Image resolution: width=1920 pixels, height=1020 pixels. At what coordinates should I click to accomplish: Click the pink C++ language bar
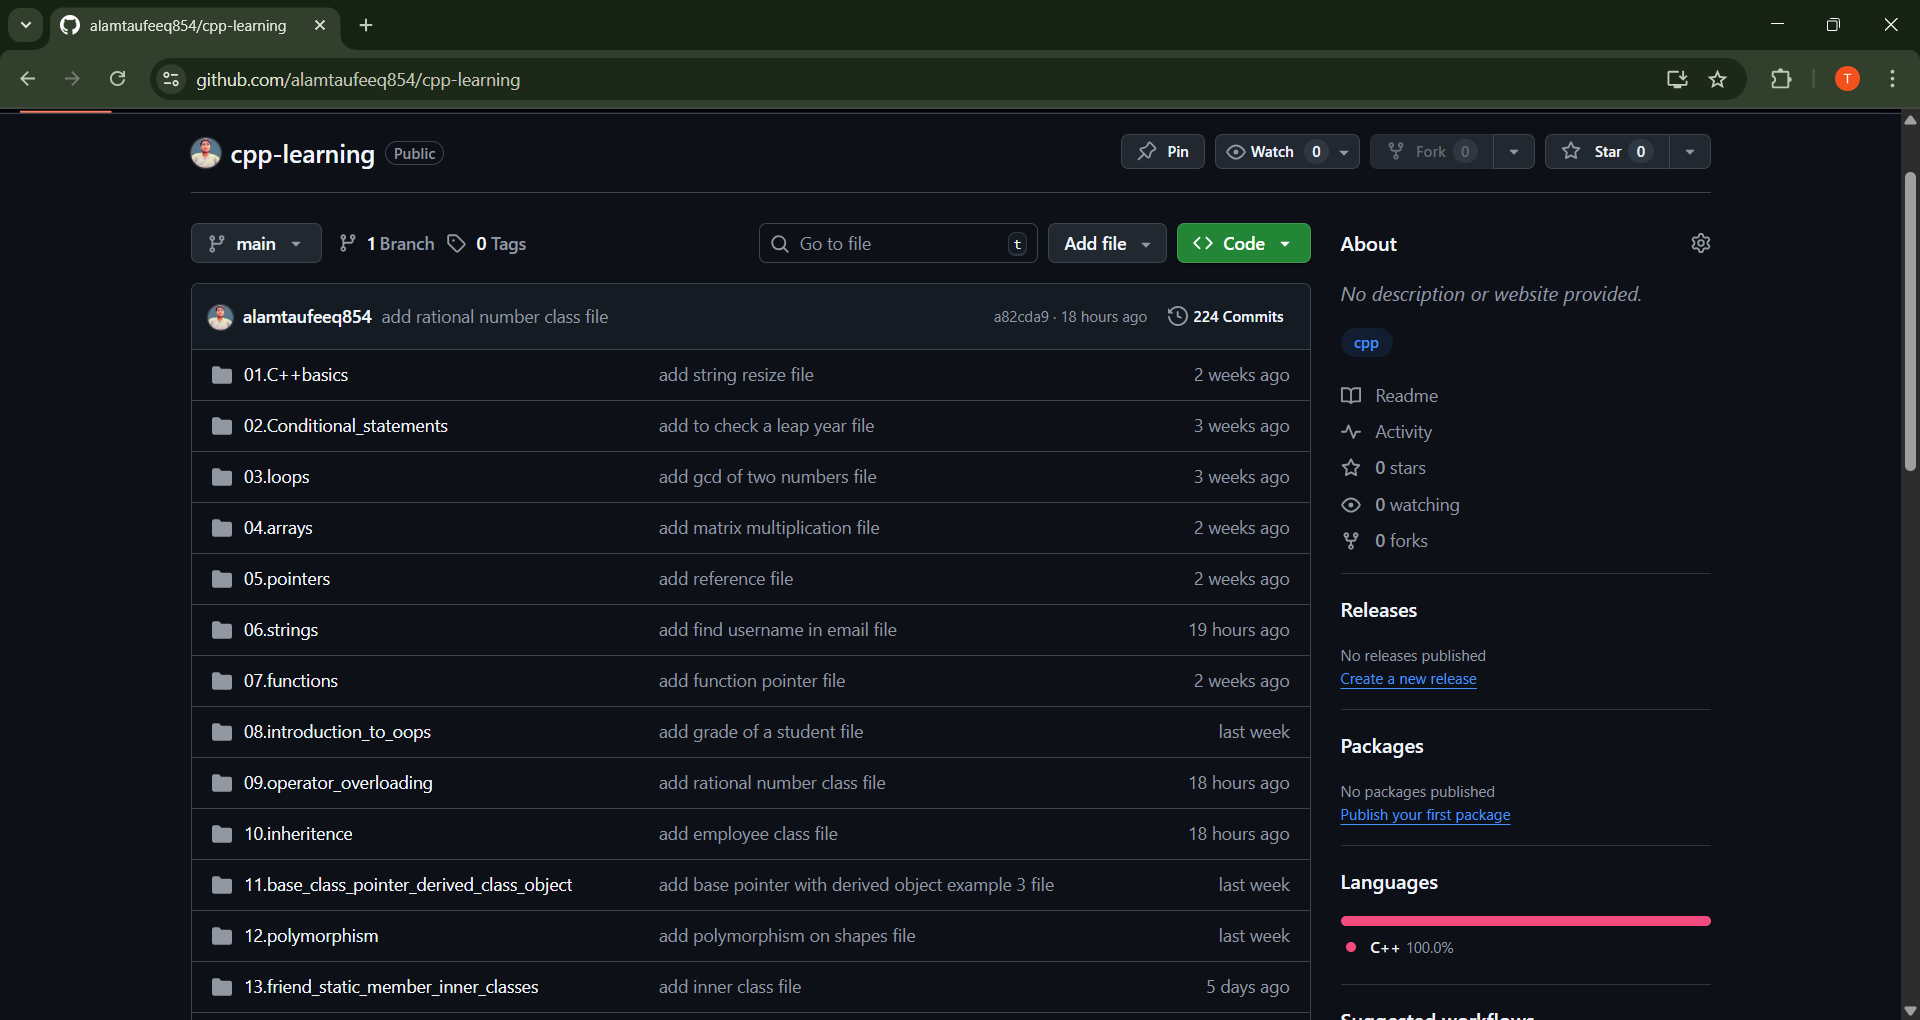click(1525, 921)
